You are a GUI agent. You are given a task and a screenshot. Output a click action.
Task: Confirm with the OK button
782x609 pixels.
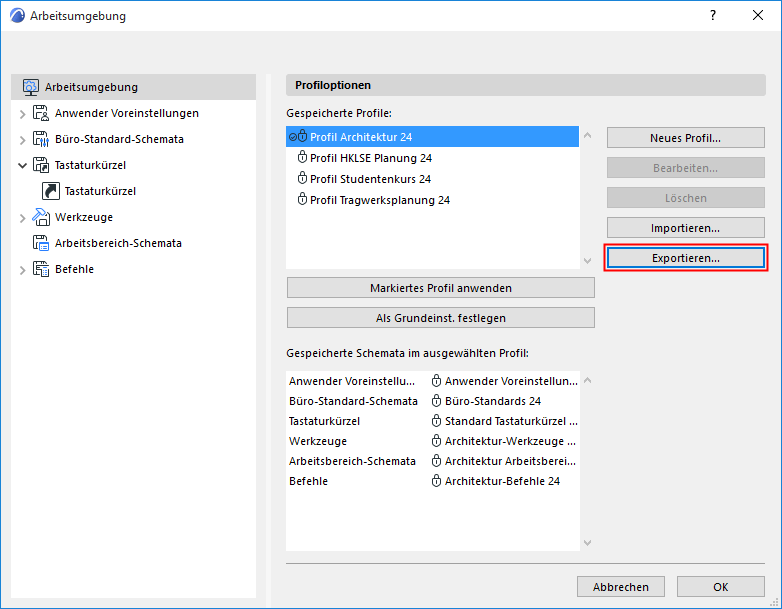coord(721,587)
